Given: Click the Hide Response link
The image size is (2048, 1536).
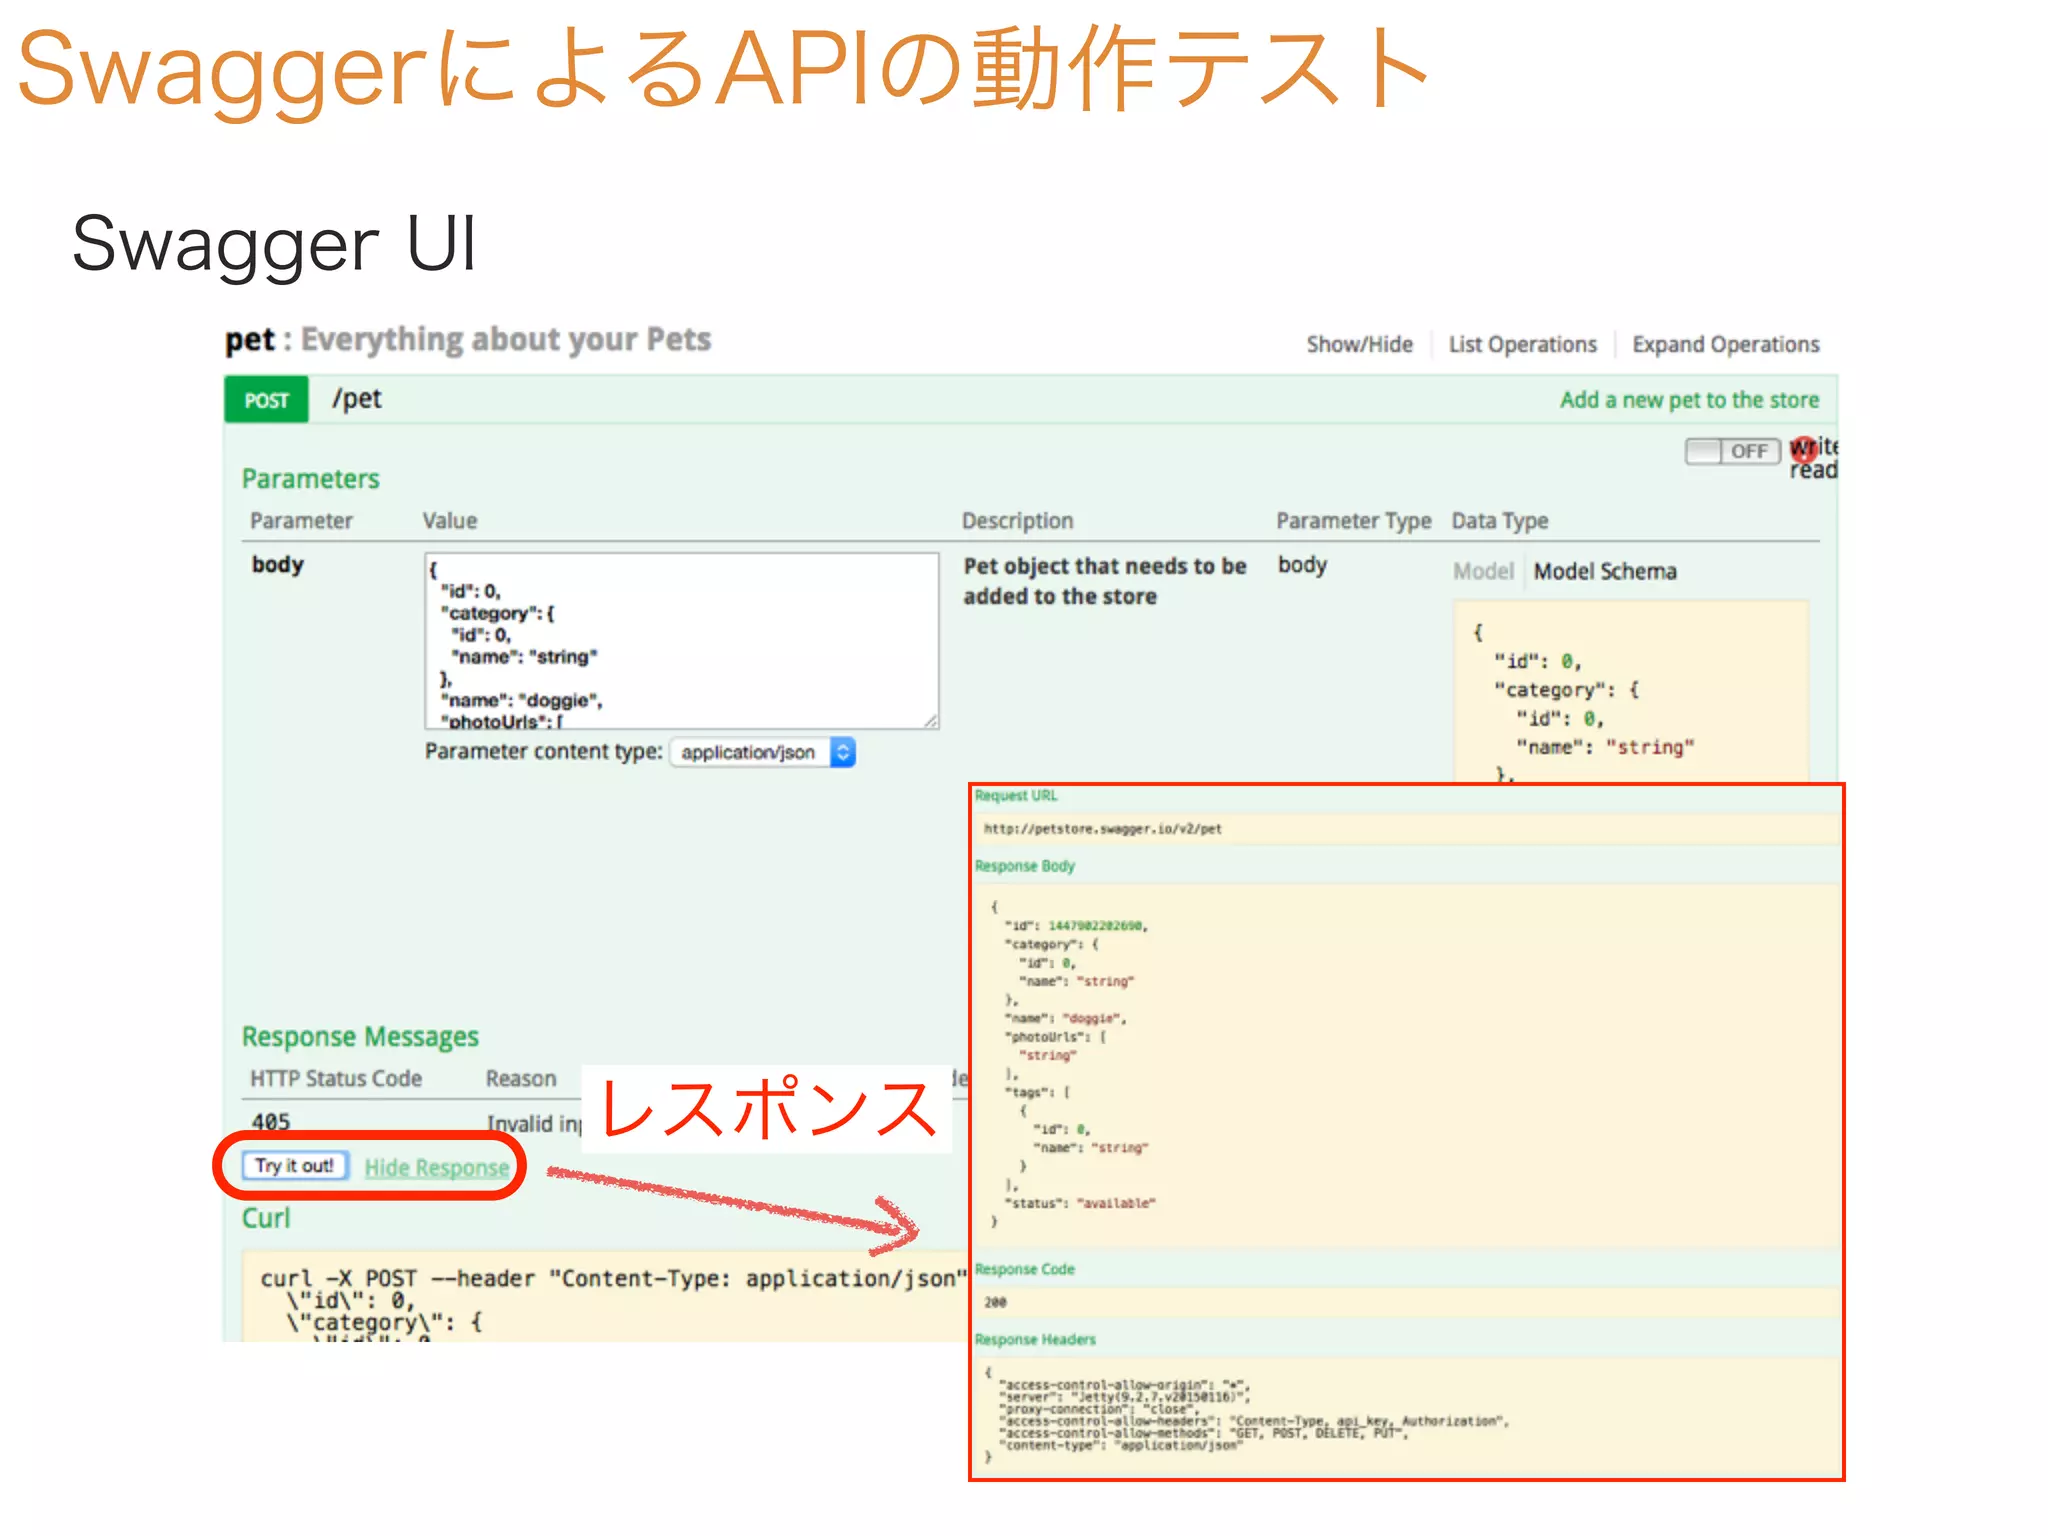Looking at the screenshot, I should [x=437, y=1168].
